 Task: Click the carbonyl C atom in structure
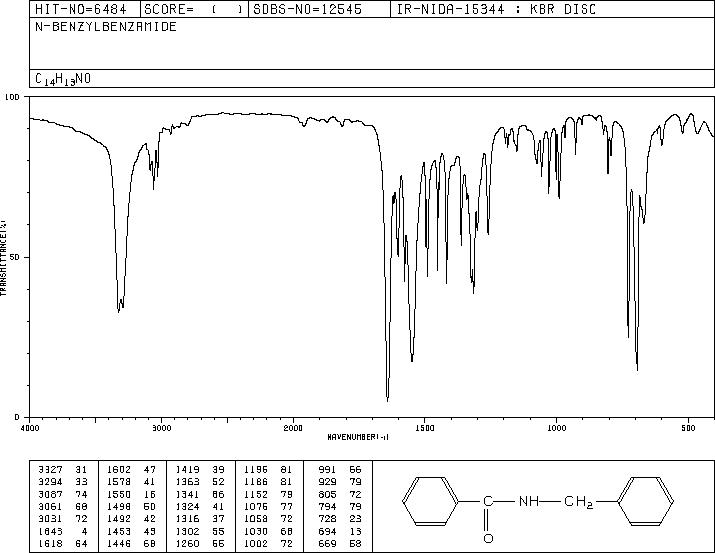[x=487, y=501]
